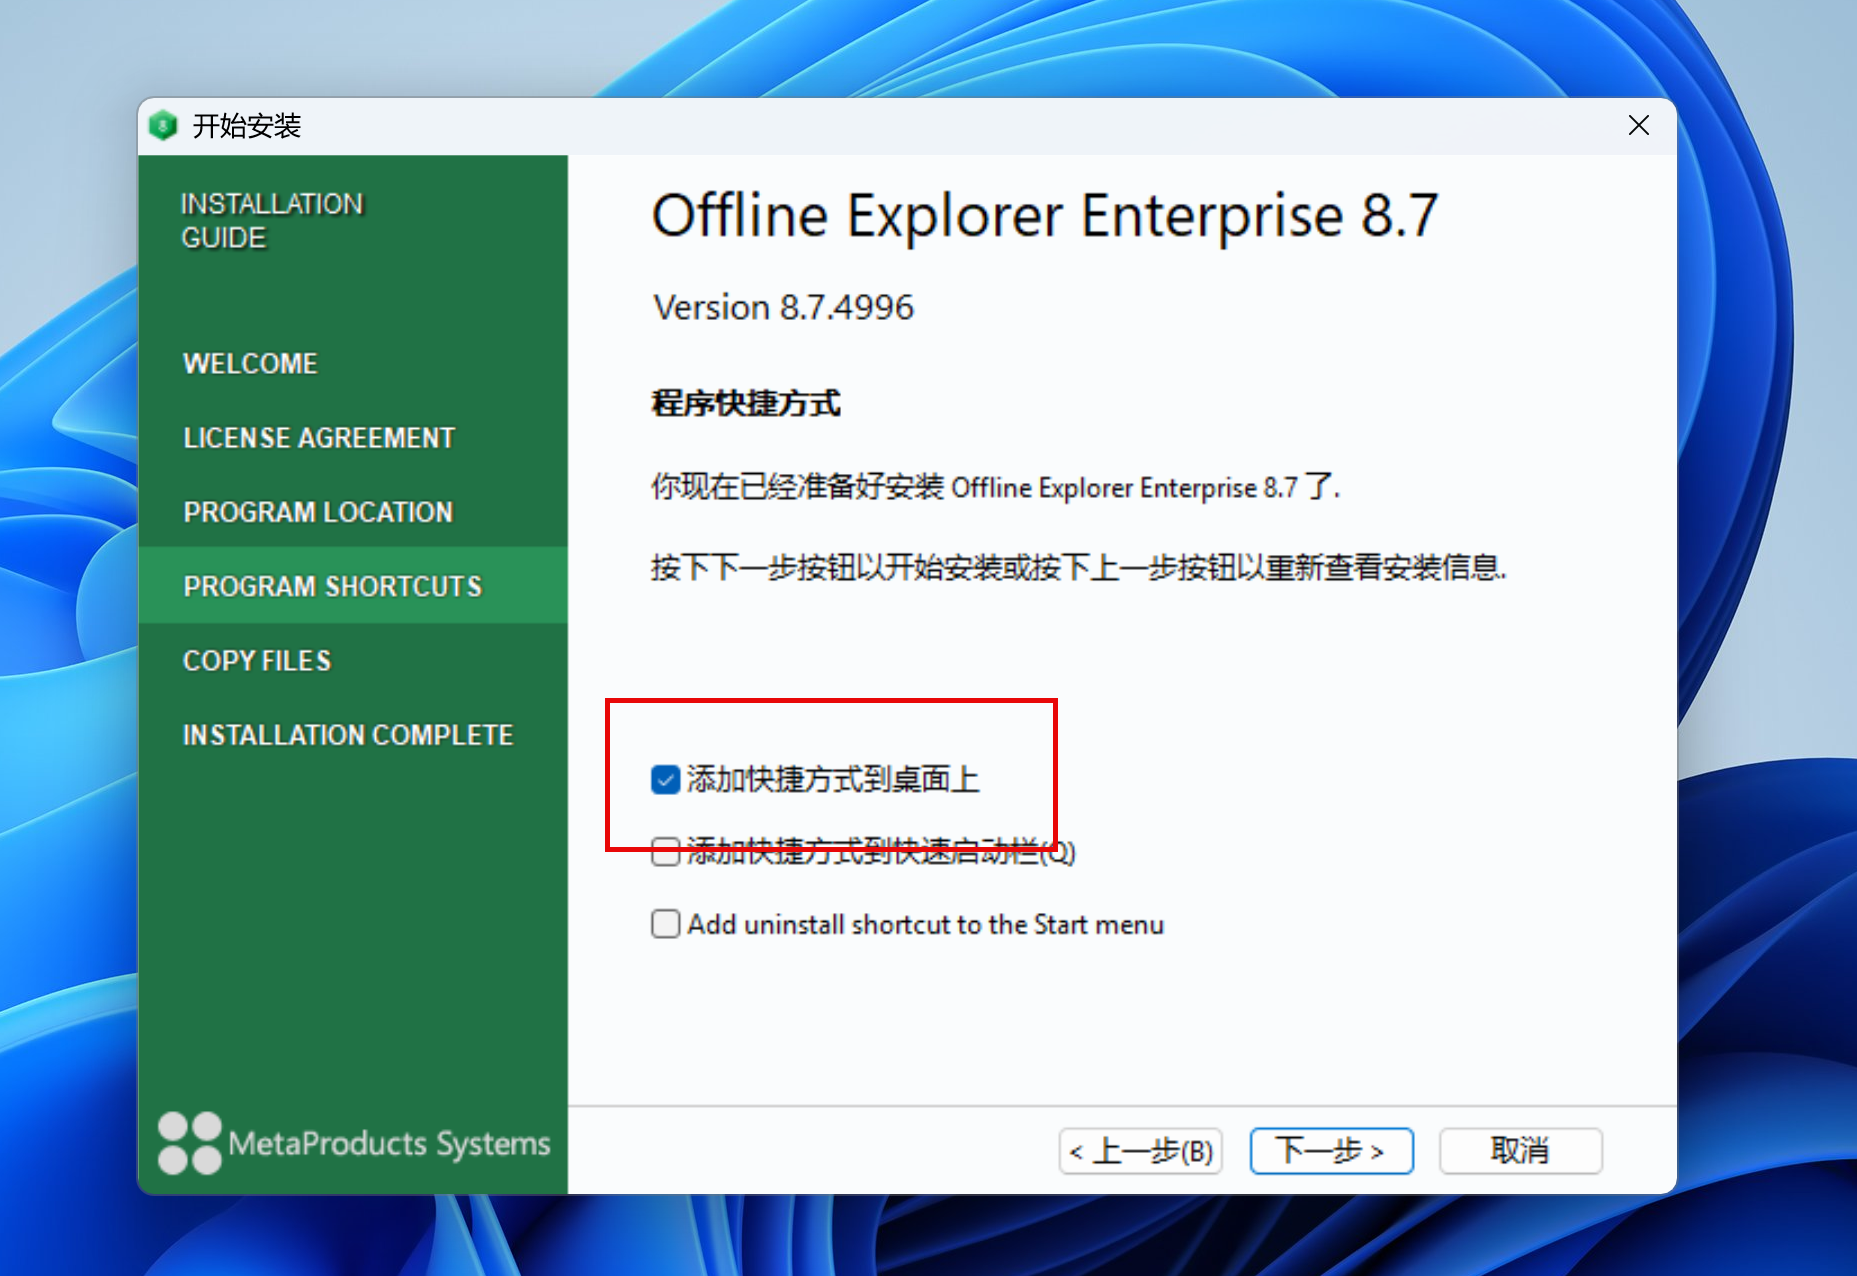Screen dimensions: 1857x1276
Task: Close the installer window with X
Action: tap(1638, 125)
